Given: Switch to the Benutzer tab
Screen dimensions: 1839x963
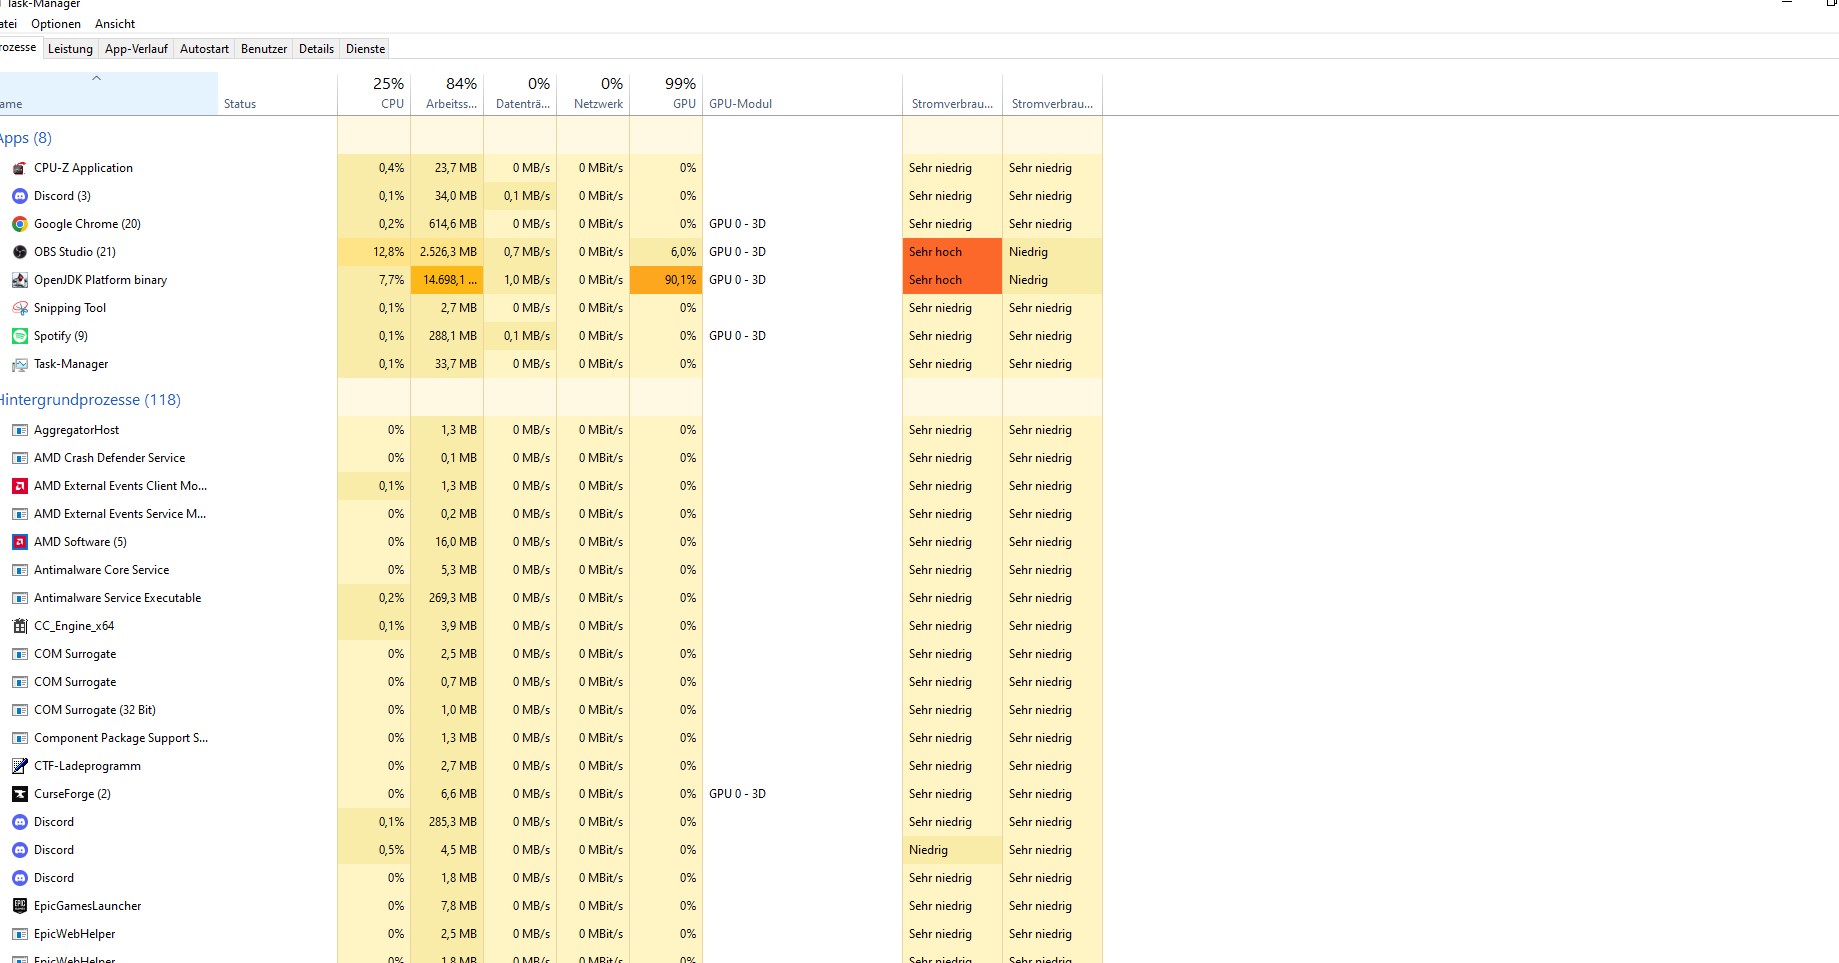Looking at the screenshot, I should [x=264, y=49].
